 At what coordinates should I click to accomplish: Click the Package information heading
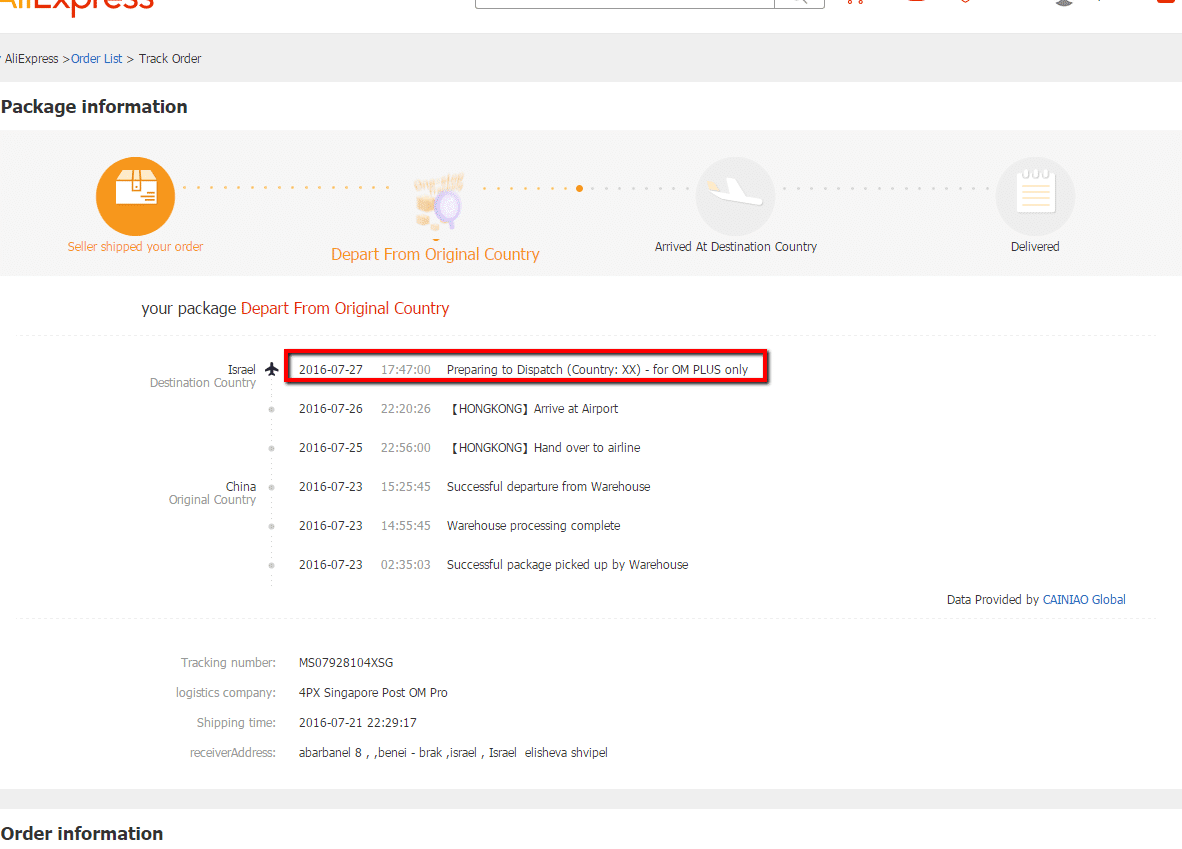94,107
